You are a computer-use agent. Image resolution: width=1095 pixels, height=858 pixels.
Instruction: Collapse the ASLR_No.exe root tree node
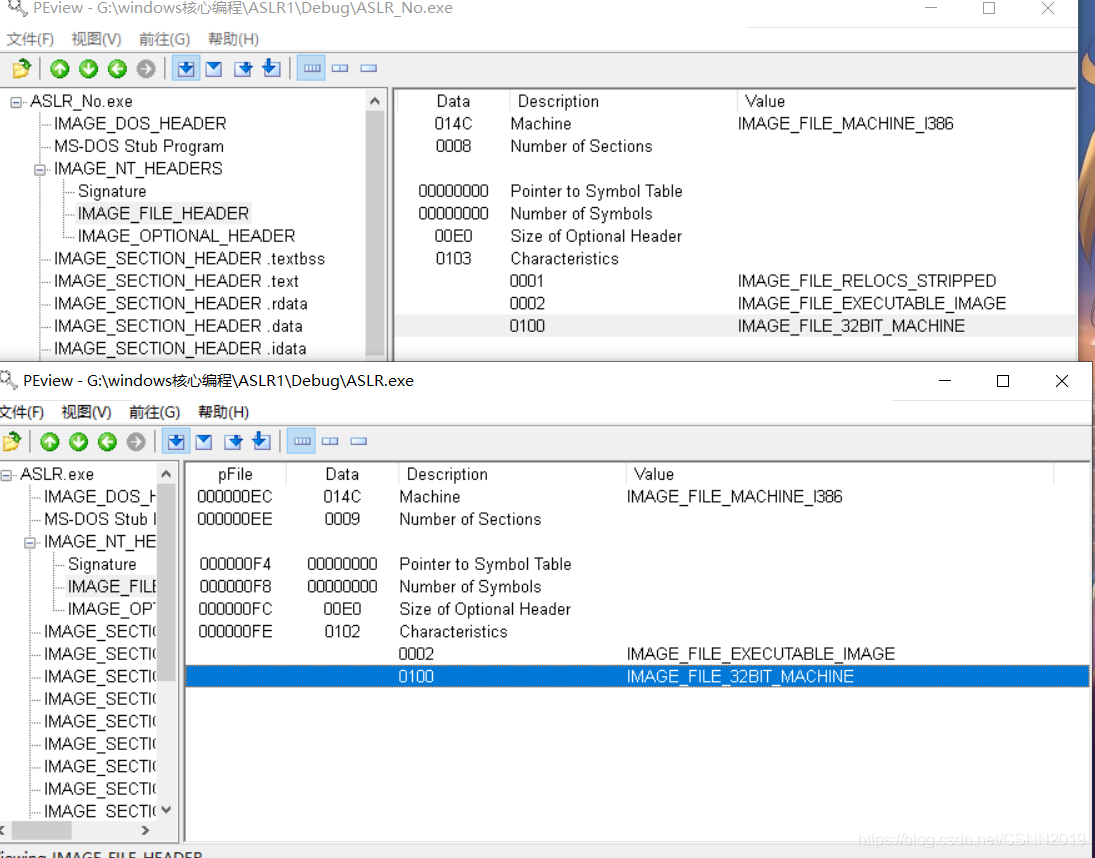point(16,102)
